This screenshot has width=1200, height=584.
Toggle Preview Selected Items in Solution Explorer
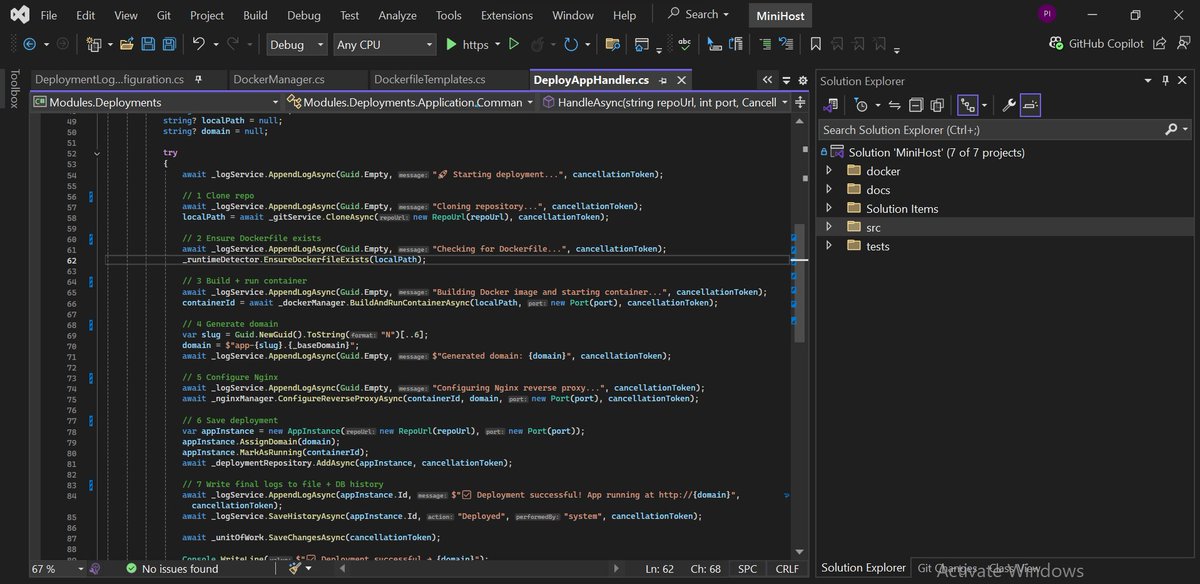tap(1031, 105)
